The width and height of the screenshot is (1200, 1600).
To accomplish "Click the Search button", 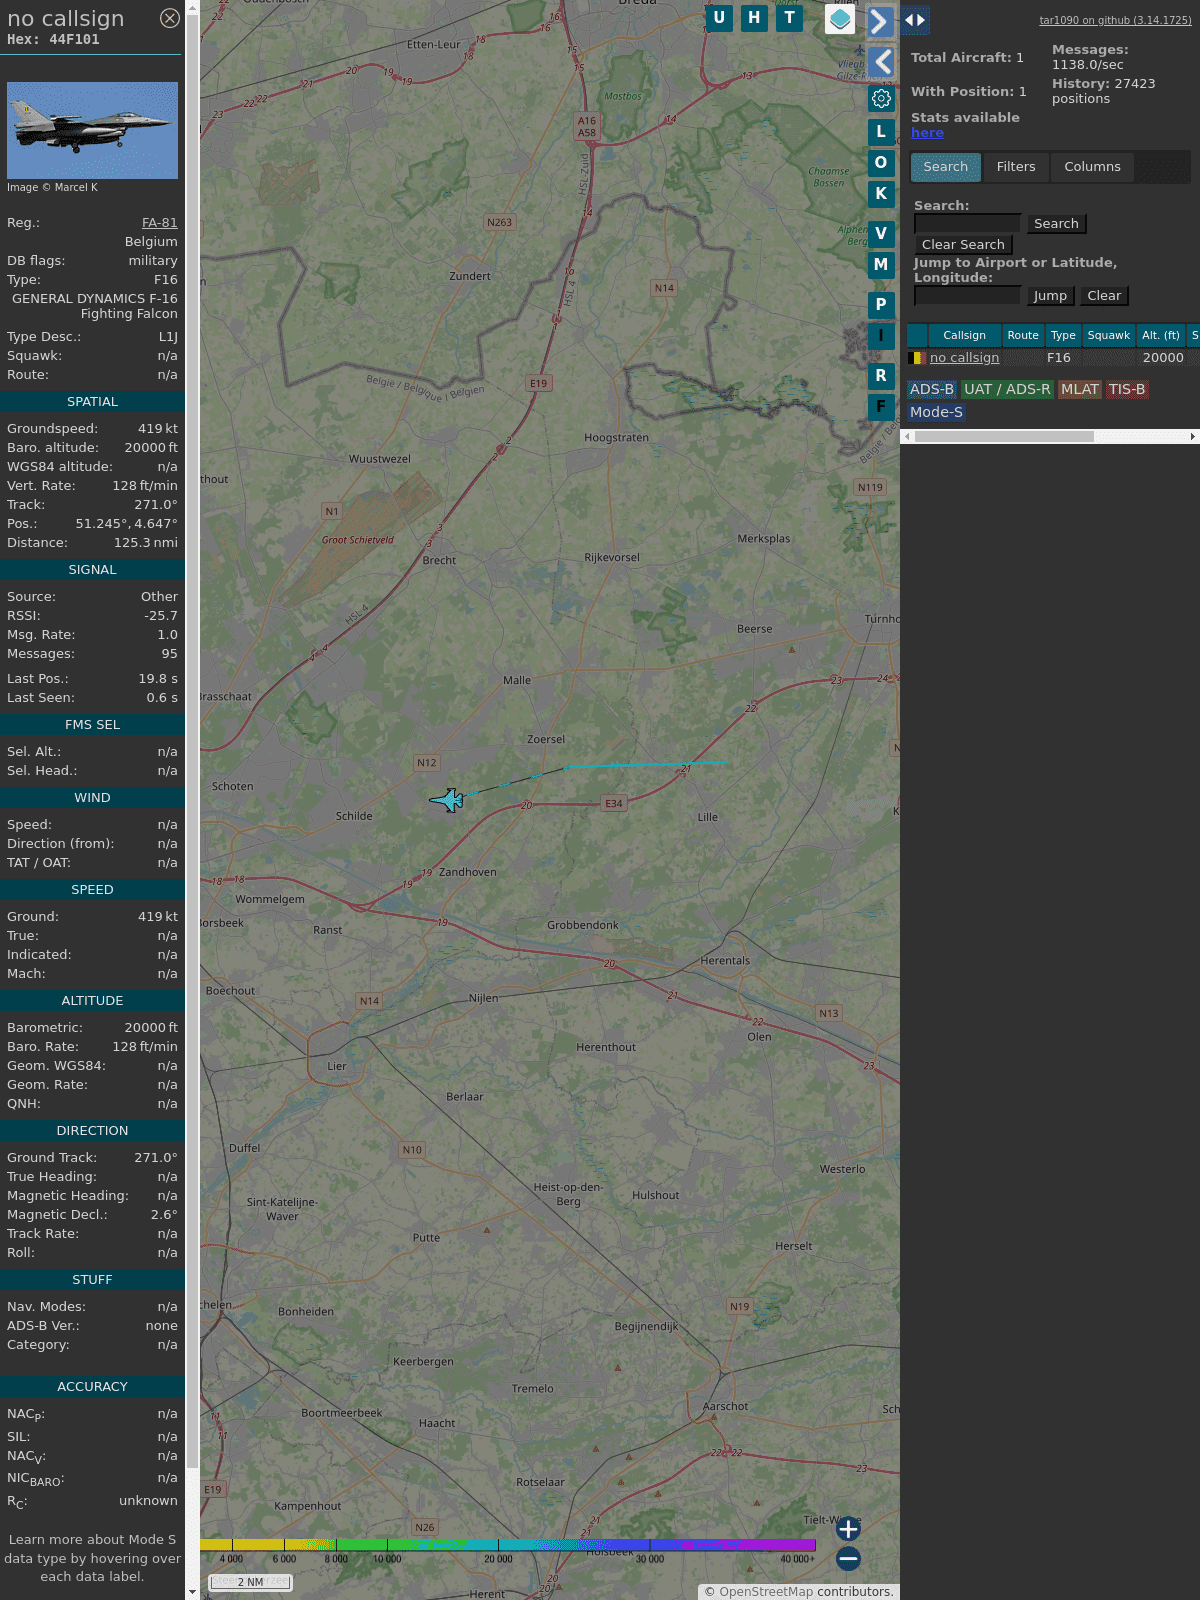I will coord(1056,224).
